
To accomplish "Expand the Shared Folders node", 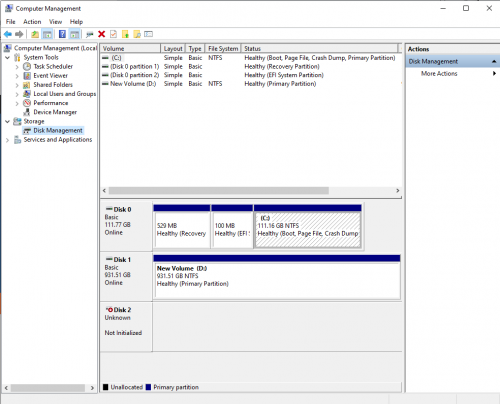I will point(17,85).
